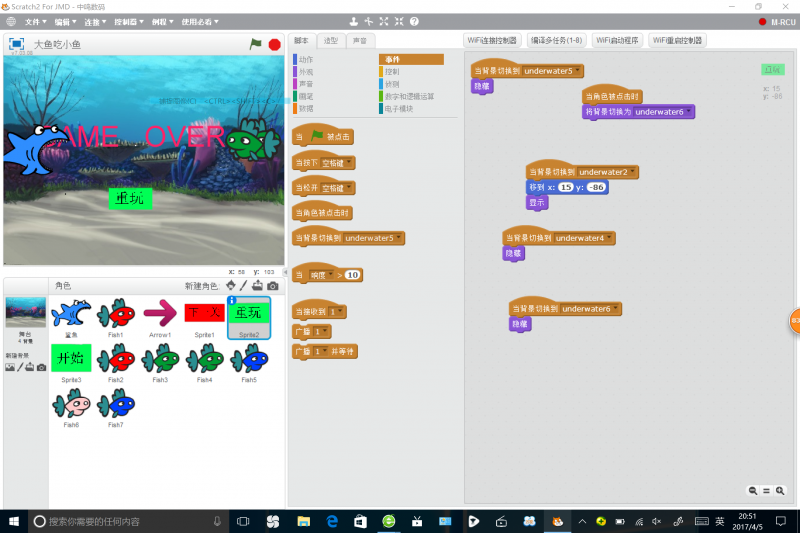The height and width of the screenshot is (533, 800).
Task: Click the M-RCU red connection indicator
Action: [762, 22]
